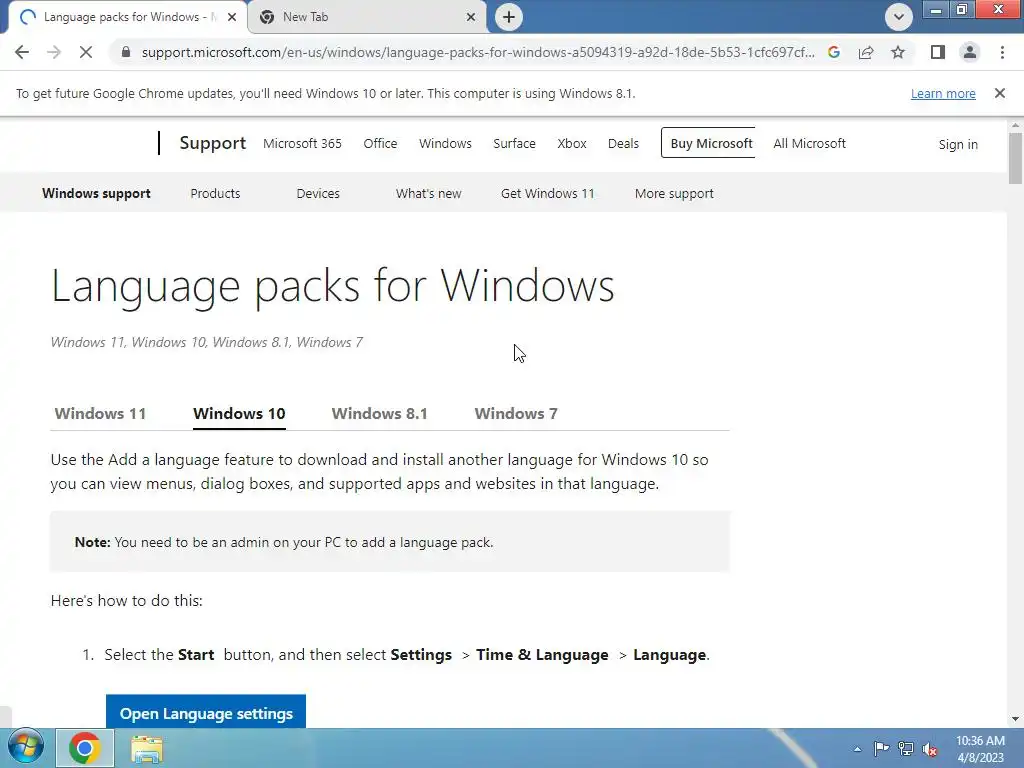The image size is (1024, 768).
Task: Open the What's new link
Action: point(428,193)
